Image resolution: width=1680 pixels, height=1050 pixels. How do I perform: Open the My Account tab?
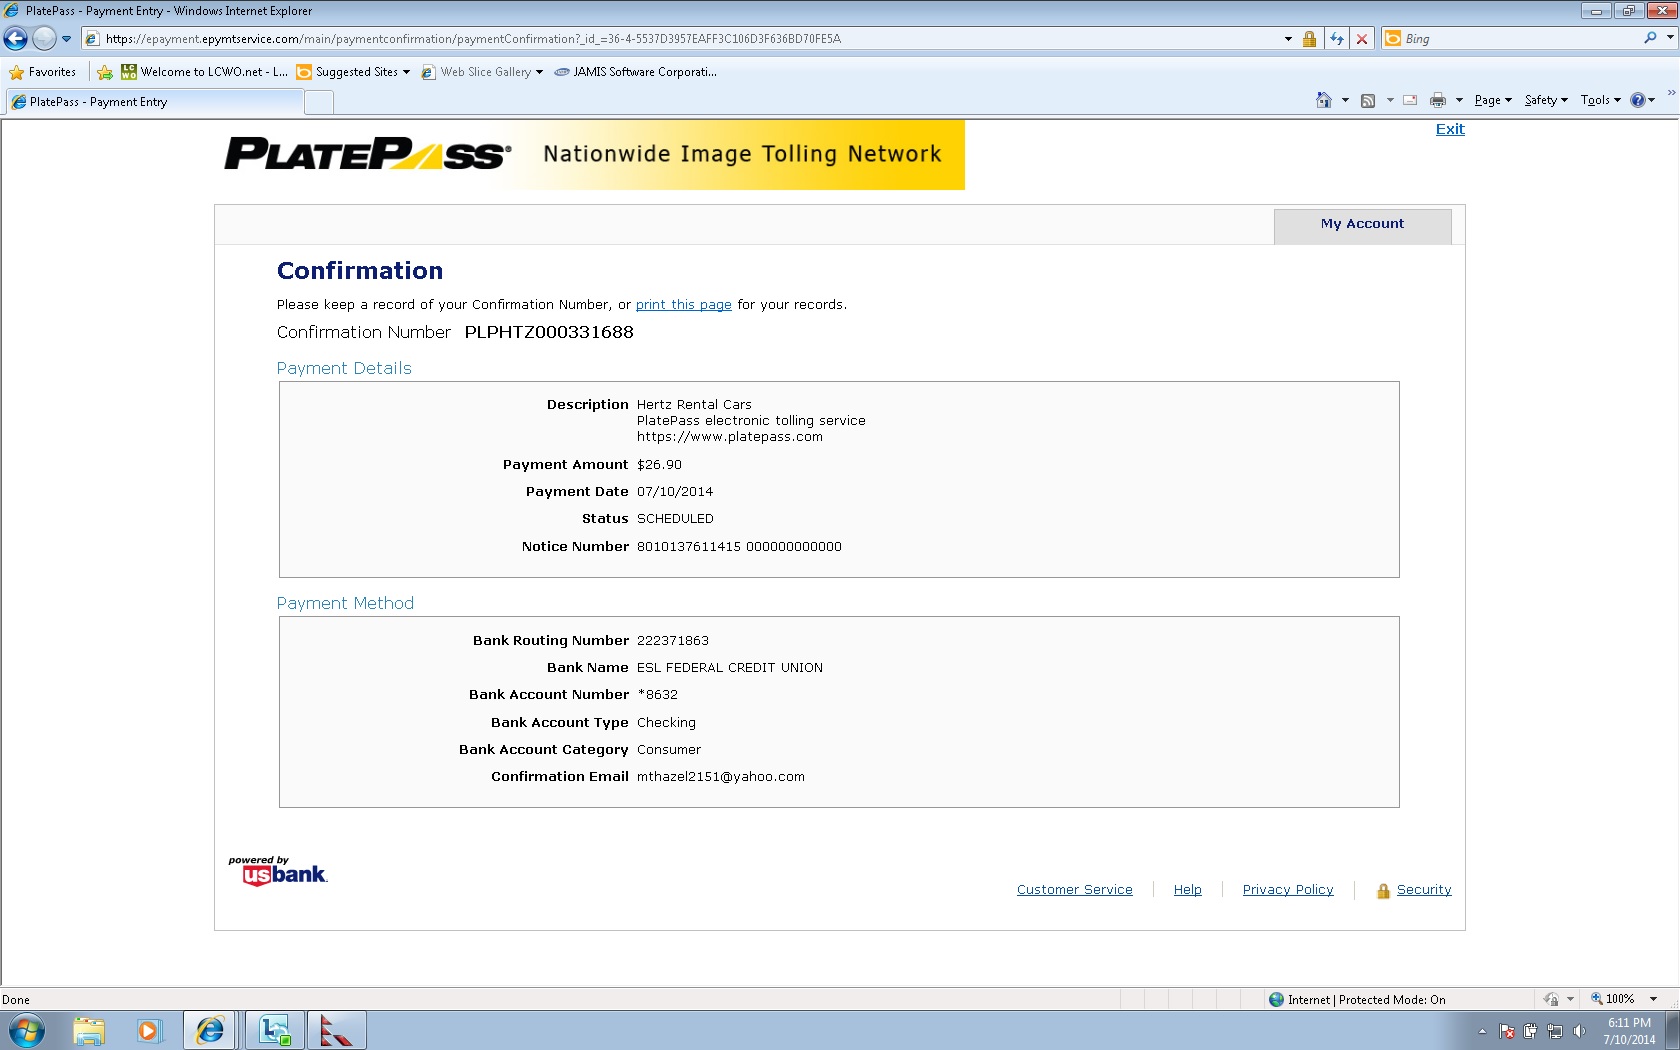[x=1362, y=225]
